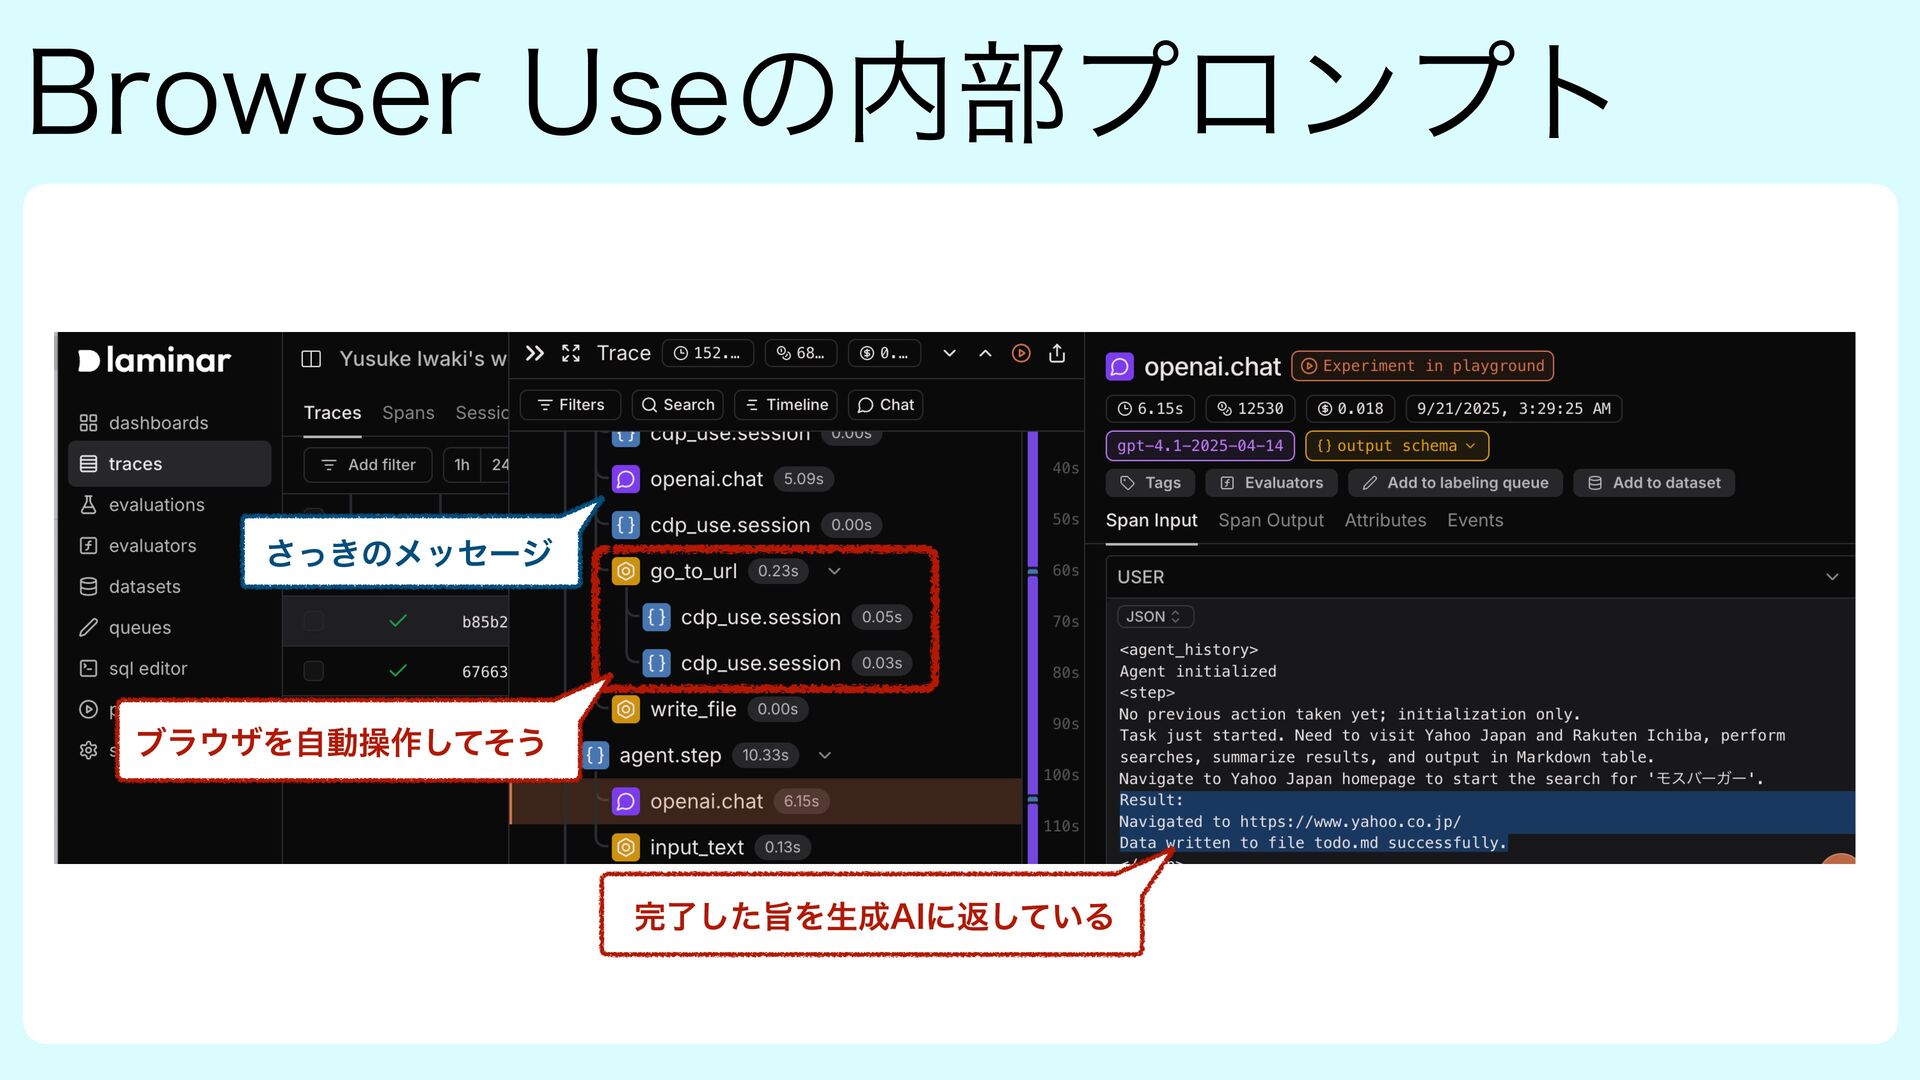
Task: Open the queues pencil item
Action: pyautogui.click(x=125, y=628)
